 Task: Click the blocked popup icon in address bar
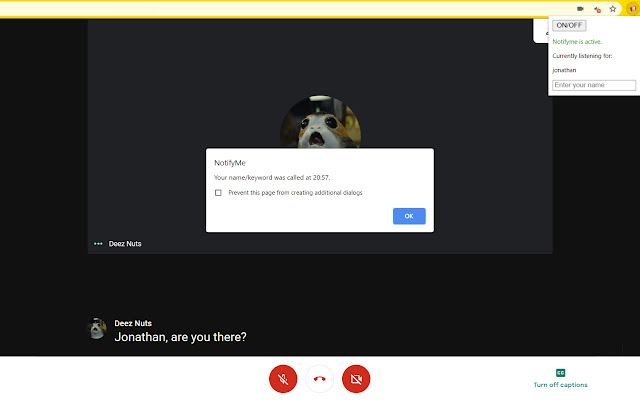[x=597, y=9]
